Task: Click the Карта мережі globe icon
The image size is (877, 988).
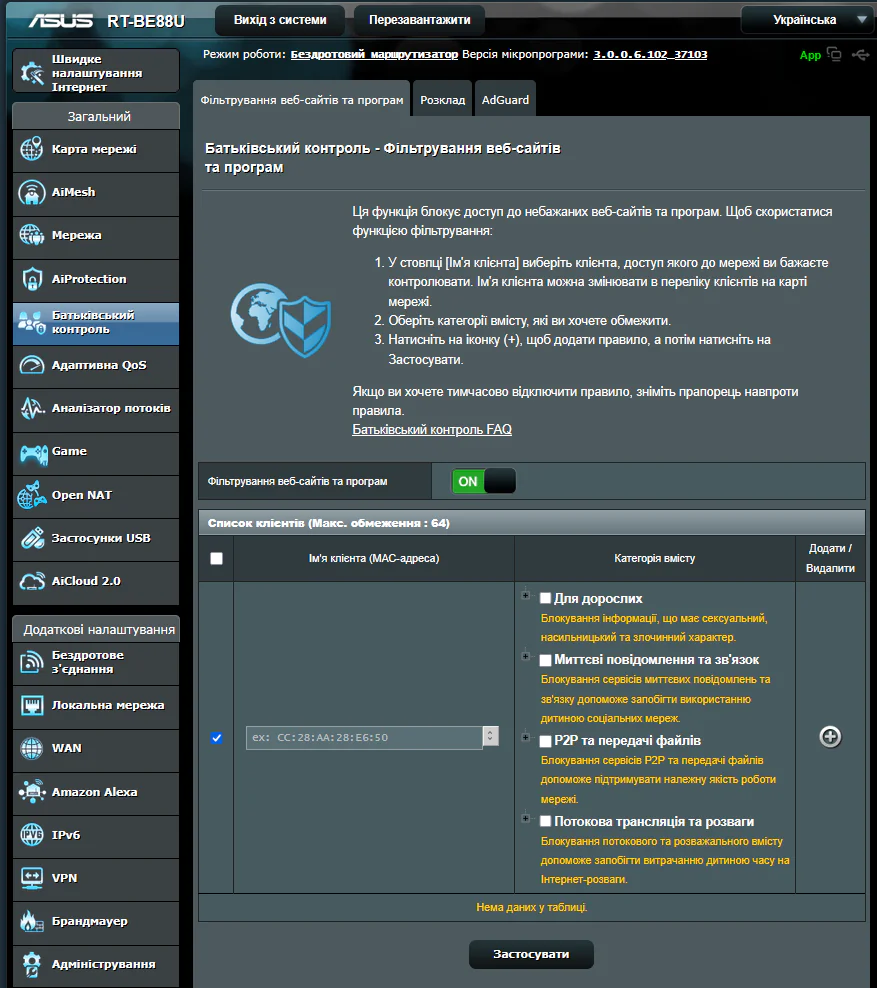Action: 32,149
